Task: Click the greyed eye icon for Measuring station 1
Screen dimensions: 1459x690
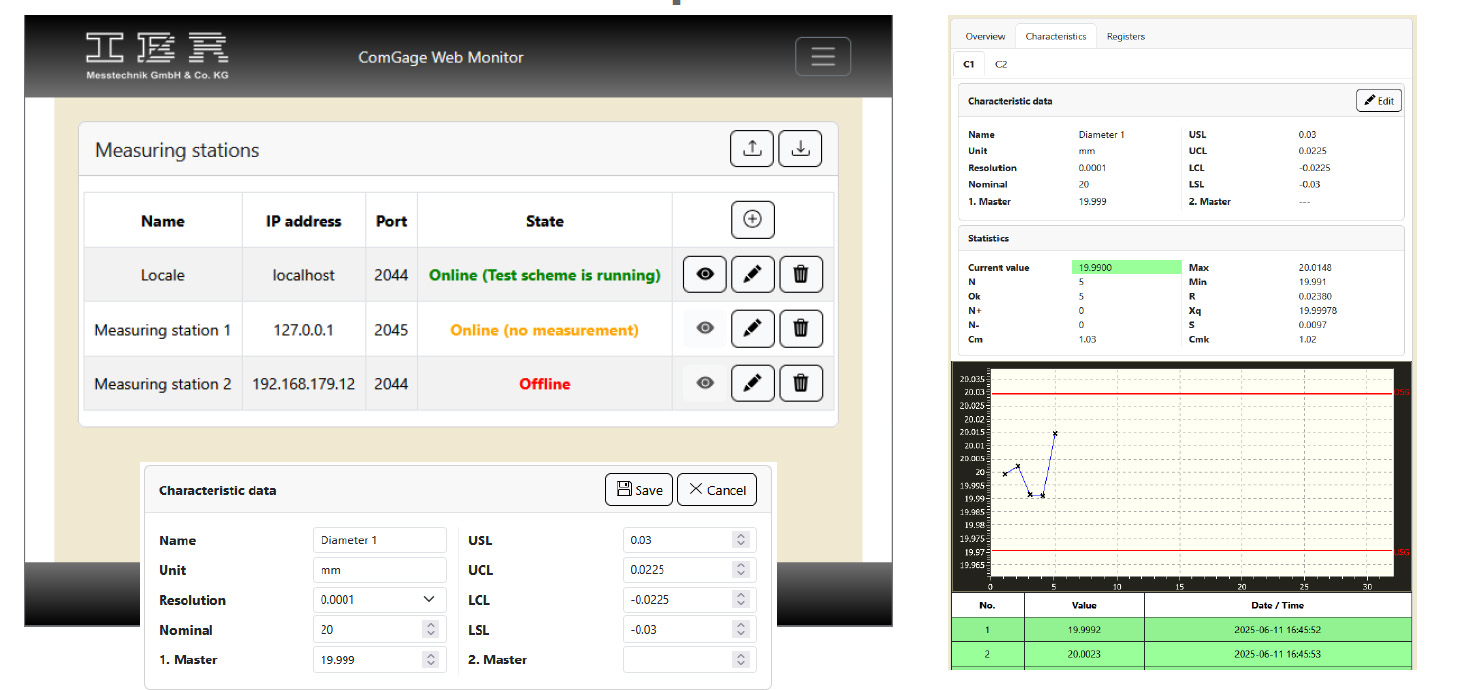Action: click(704, 328)
